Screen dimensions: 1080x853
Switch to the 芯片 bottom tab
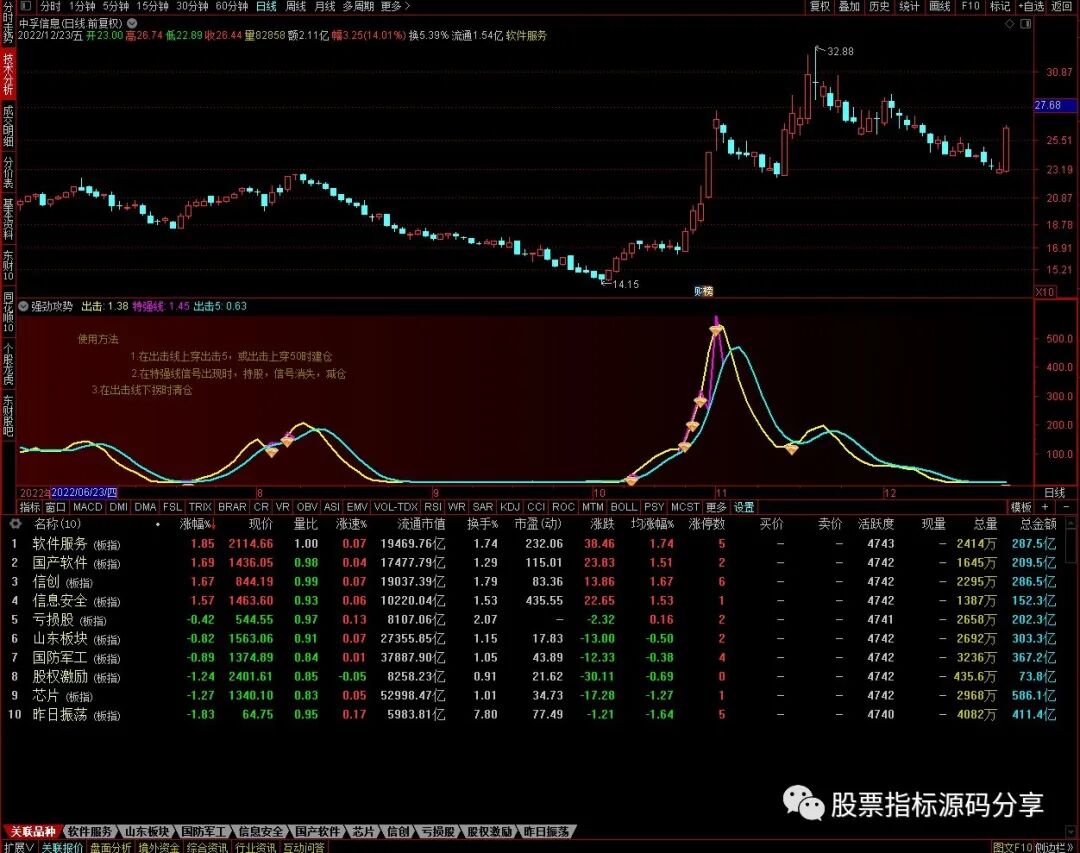click(364, 832)
